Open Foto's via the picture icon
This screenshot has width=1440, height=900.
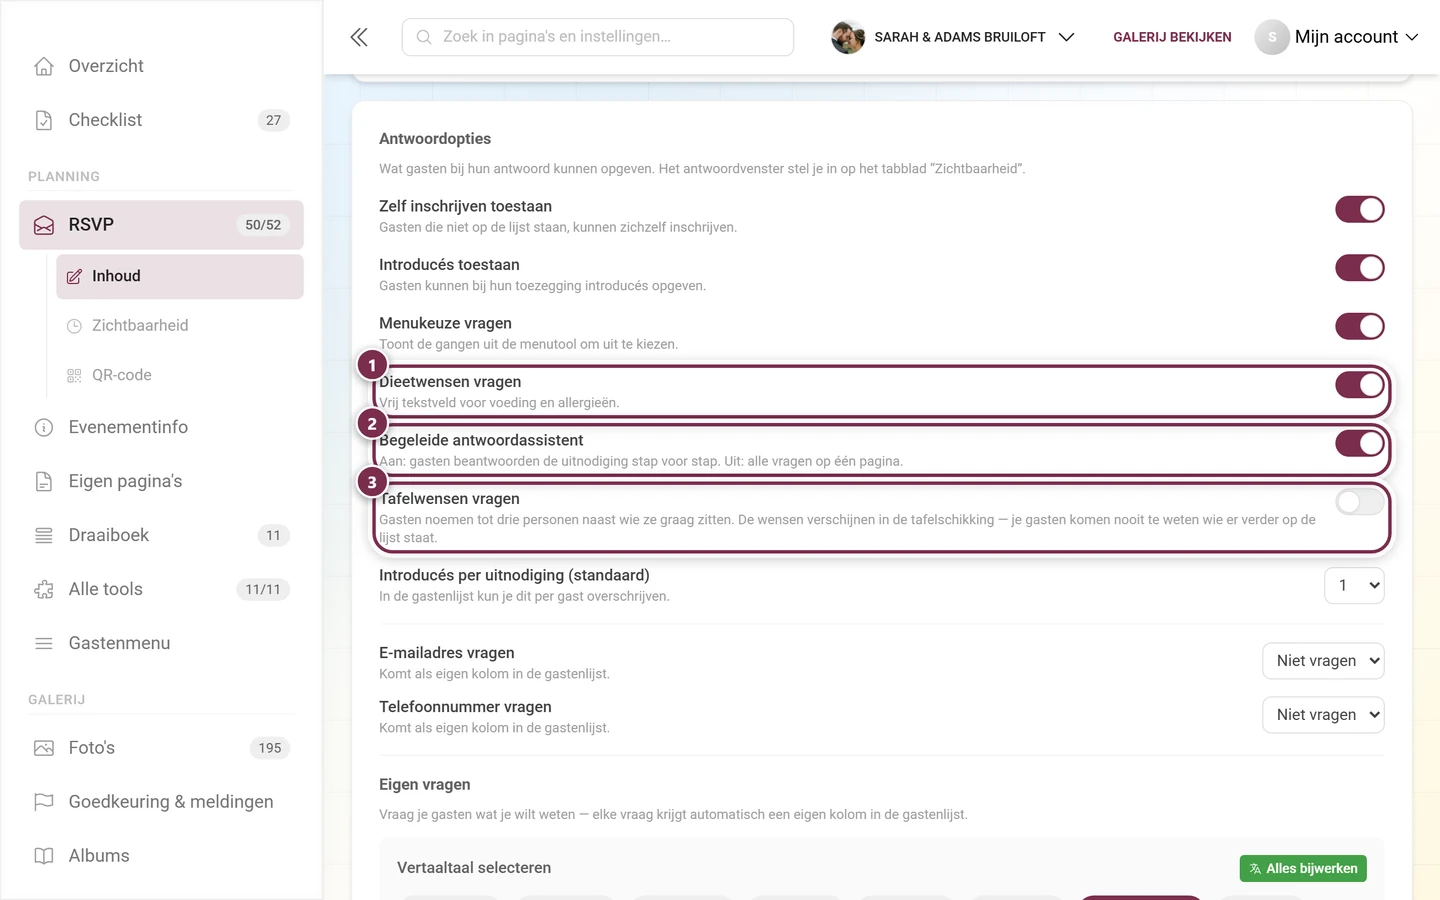[44, 748]
